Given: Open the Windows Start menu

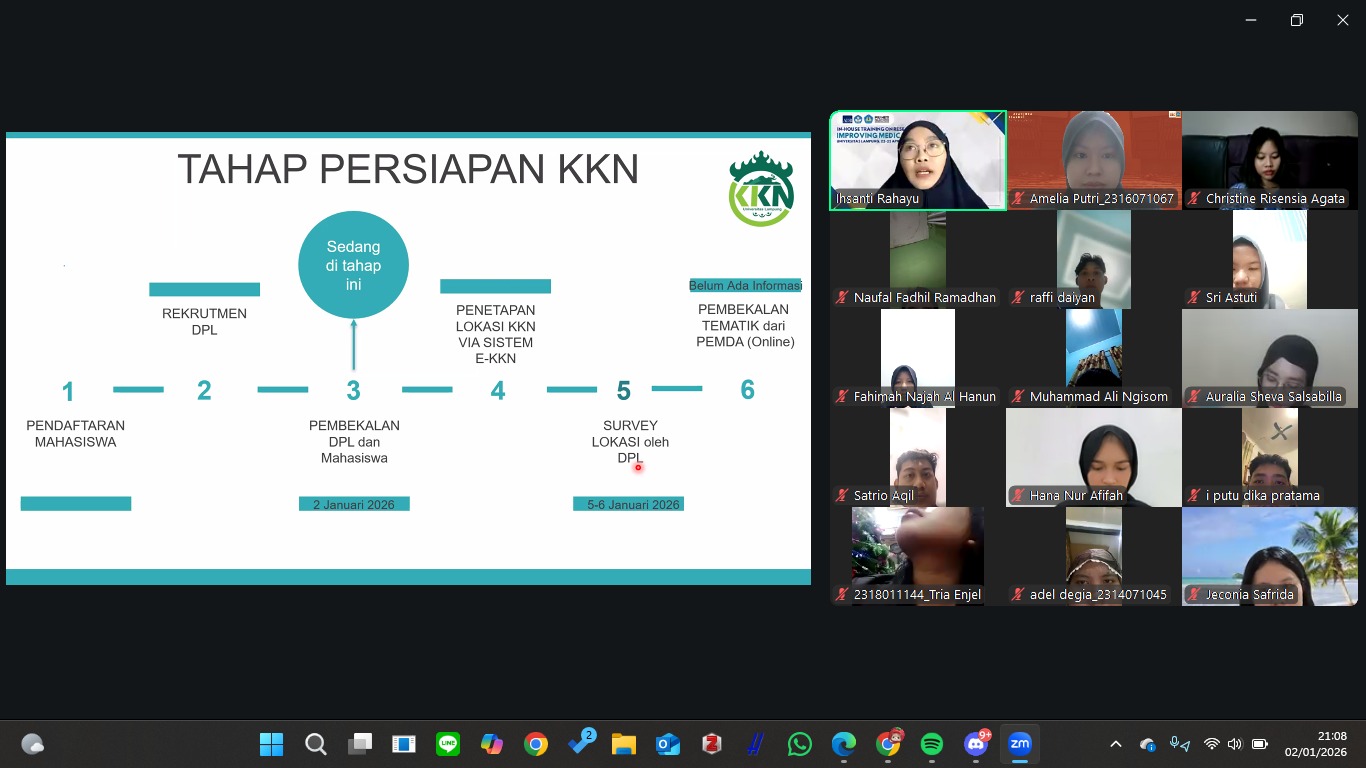Looking at the screenshot, I should [271, 744].
